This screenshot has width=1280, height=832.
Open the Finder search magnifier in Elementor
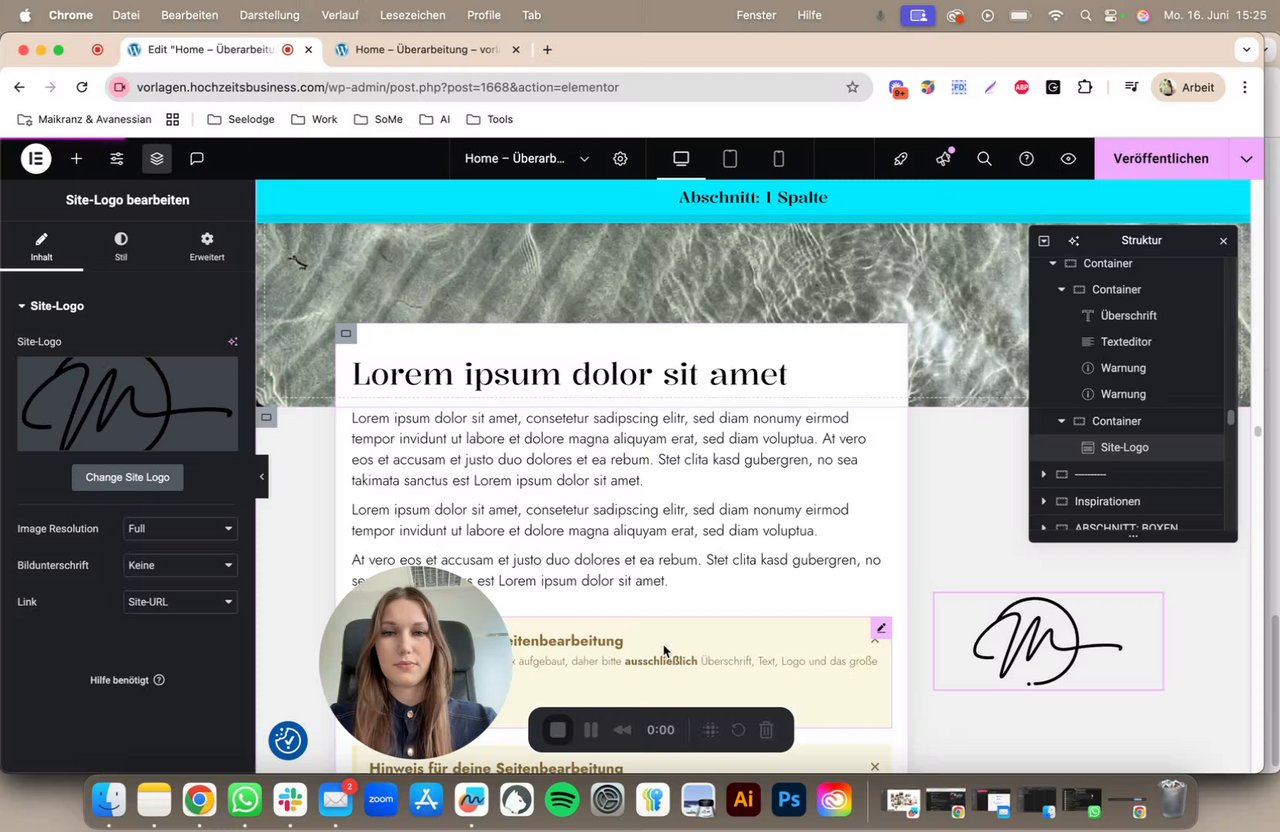tap(984, 158)
